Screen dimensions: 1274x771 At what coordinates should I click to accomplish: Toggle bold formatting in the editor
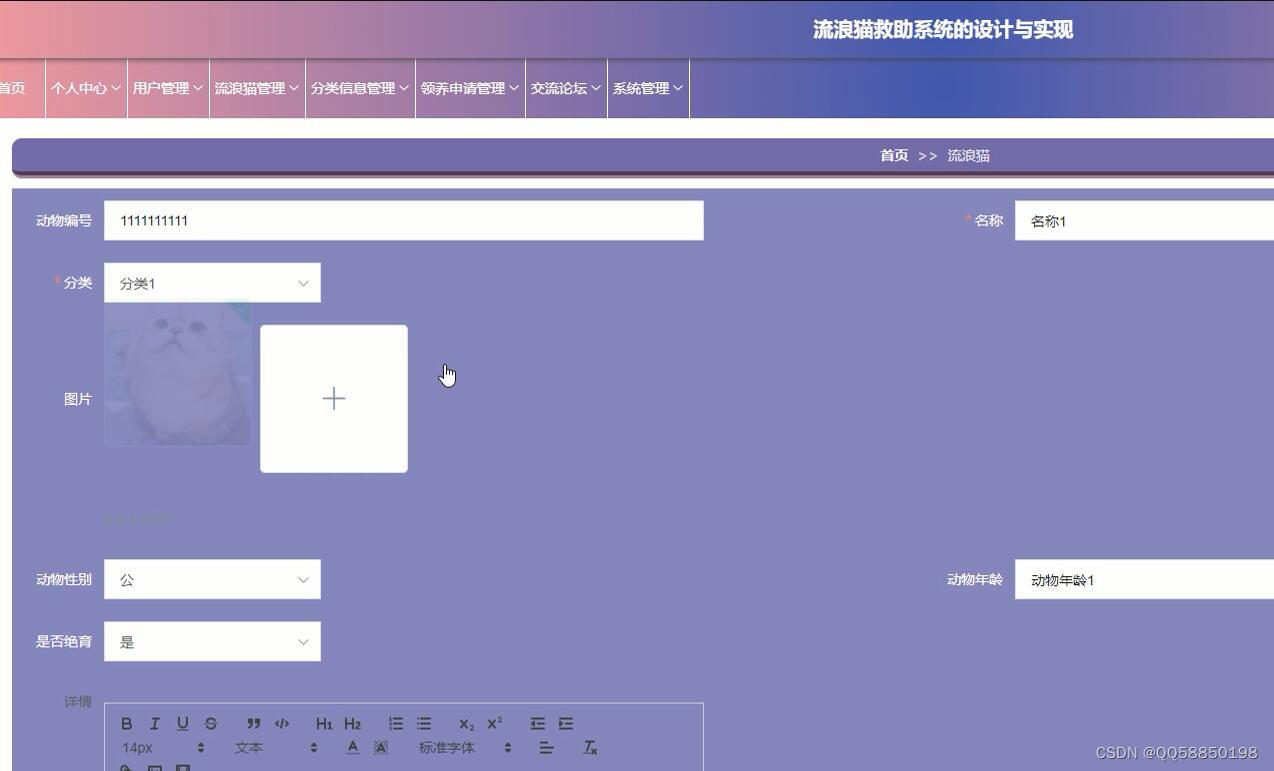127,723
